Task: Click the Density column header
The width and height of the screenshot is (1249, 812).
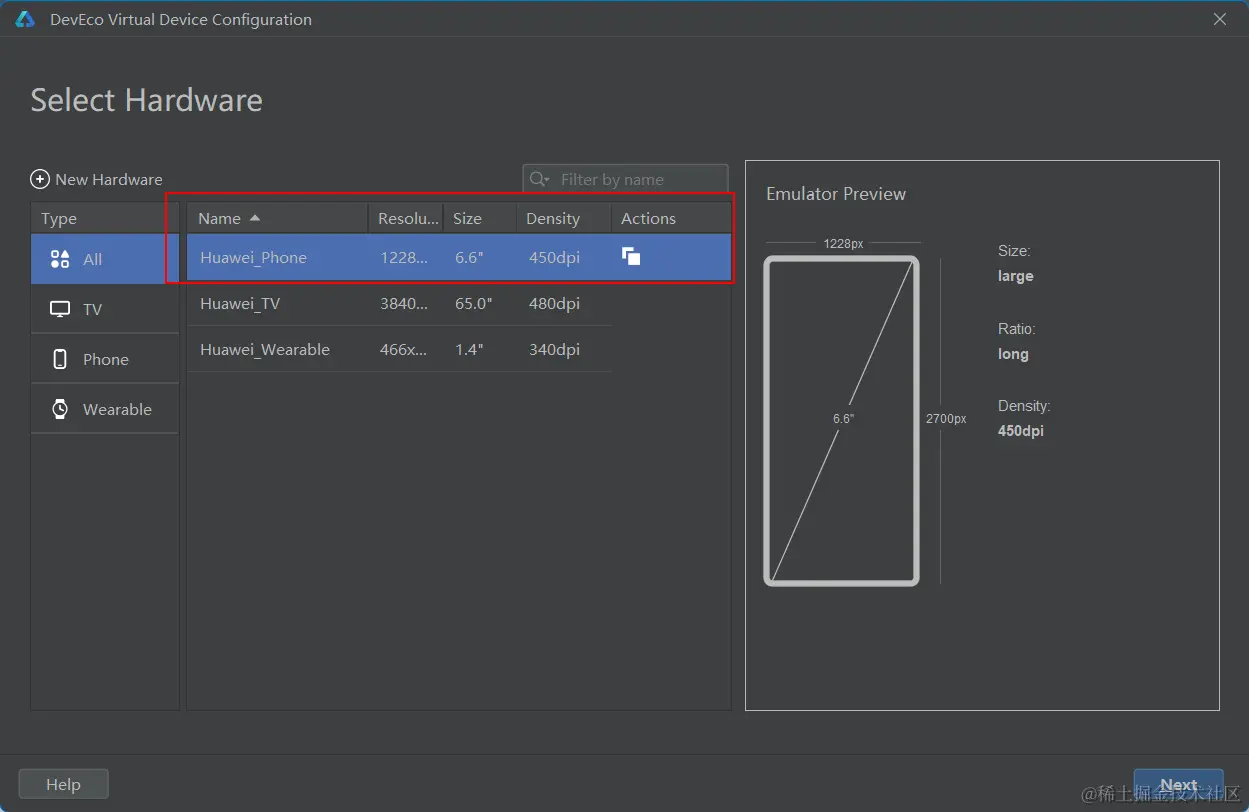Action: pyautogui.click(x=564, y=218)
